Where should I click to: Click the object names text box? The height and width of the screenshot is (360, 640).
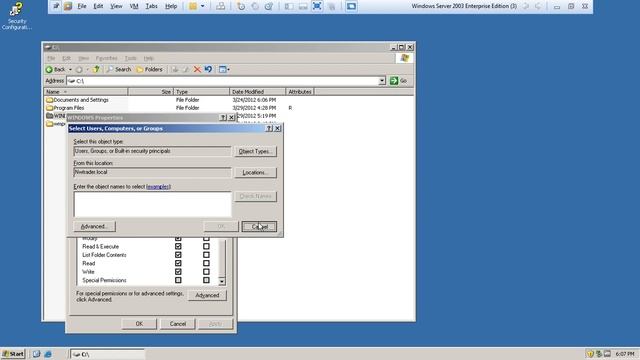153,204
